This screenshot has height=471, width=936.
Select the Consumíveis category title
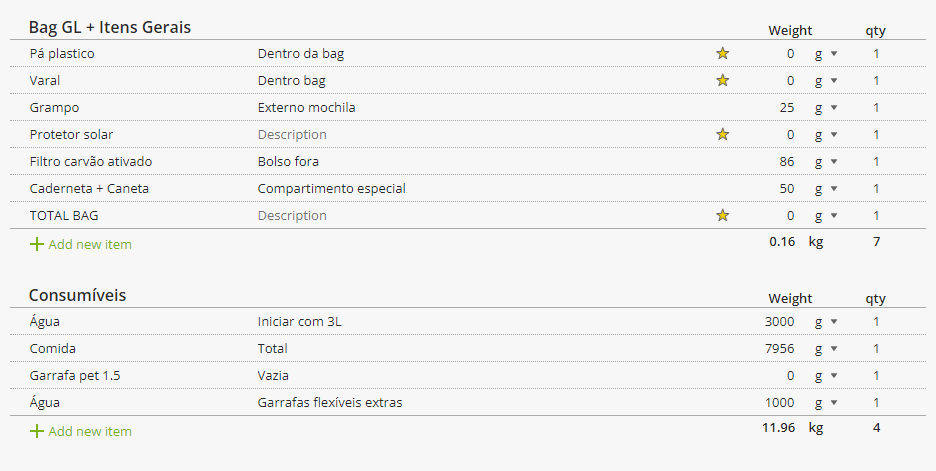78,295
